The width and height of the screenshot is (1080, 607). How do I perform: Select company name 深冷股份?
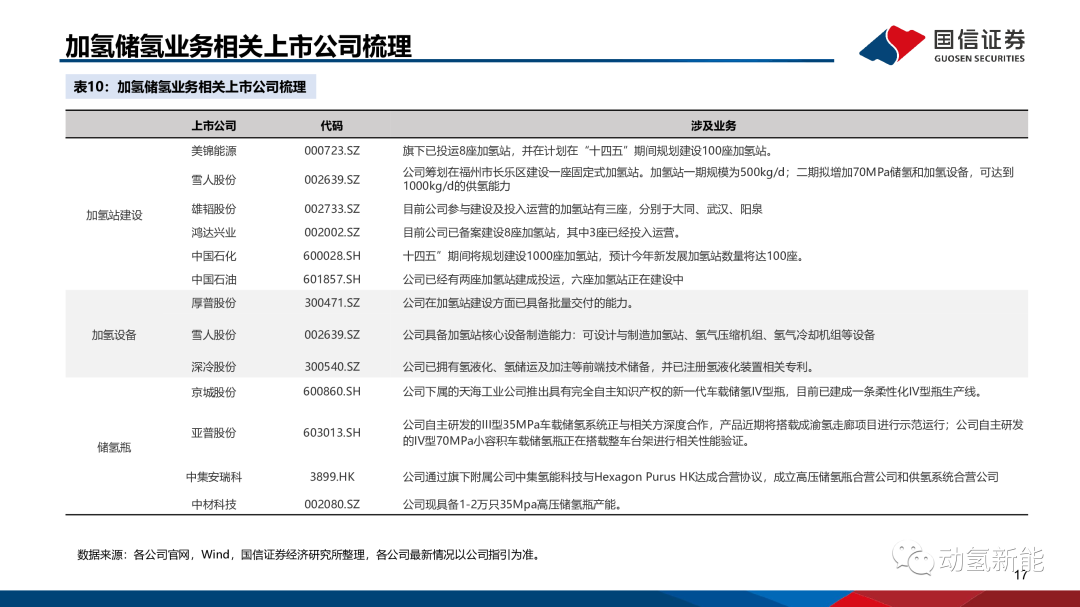pyautogui.click(x=214, y=367)
